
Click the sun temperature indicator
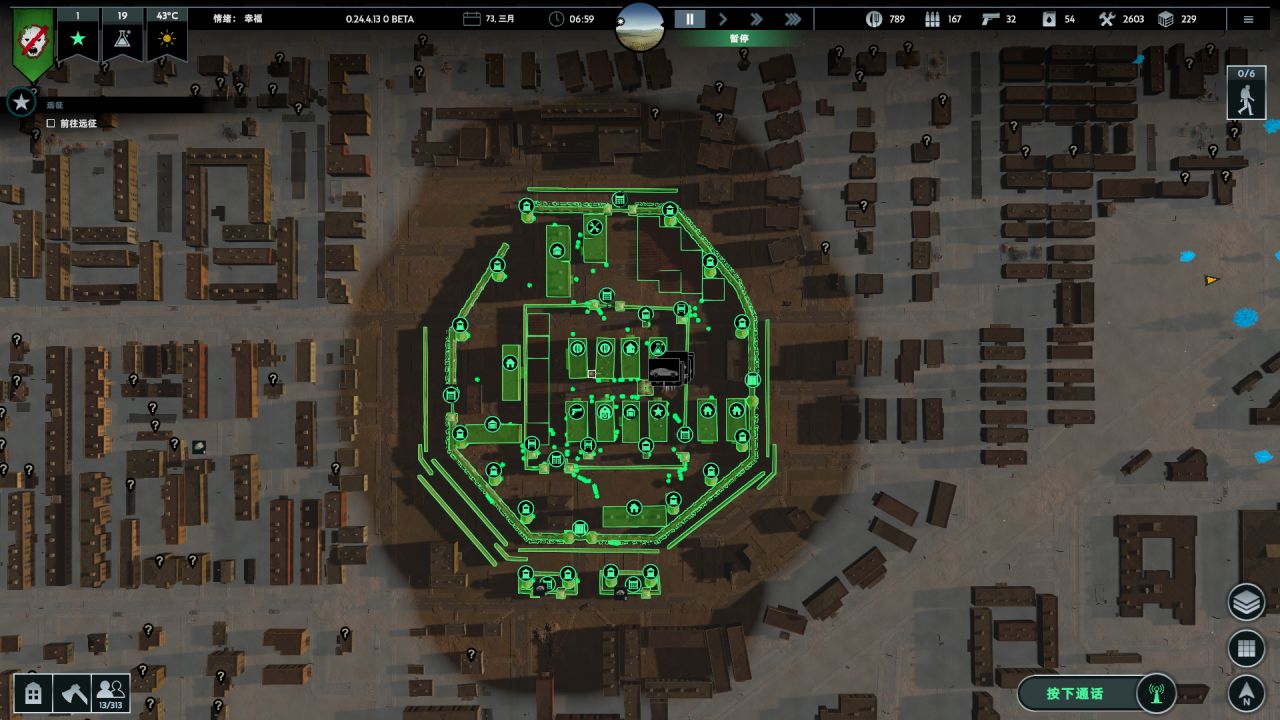coord(165,38)
